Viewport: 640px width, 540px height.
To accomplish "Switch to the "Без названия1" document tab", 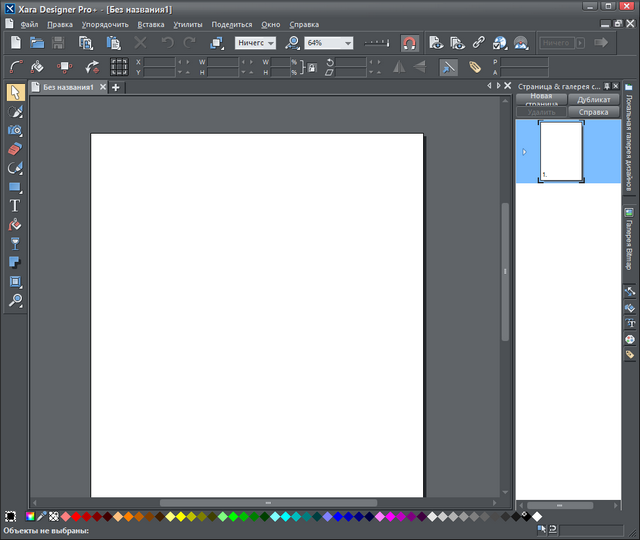I will click(67, 88).
